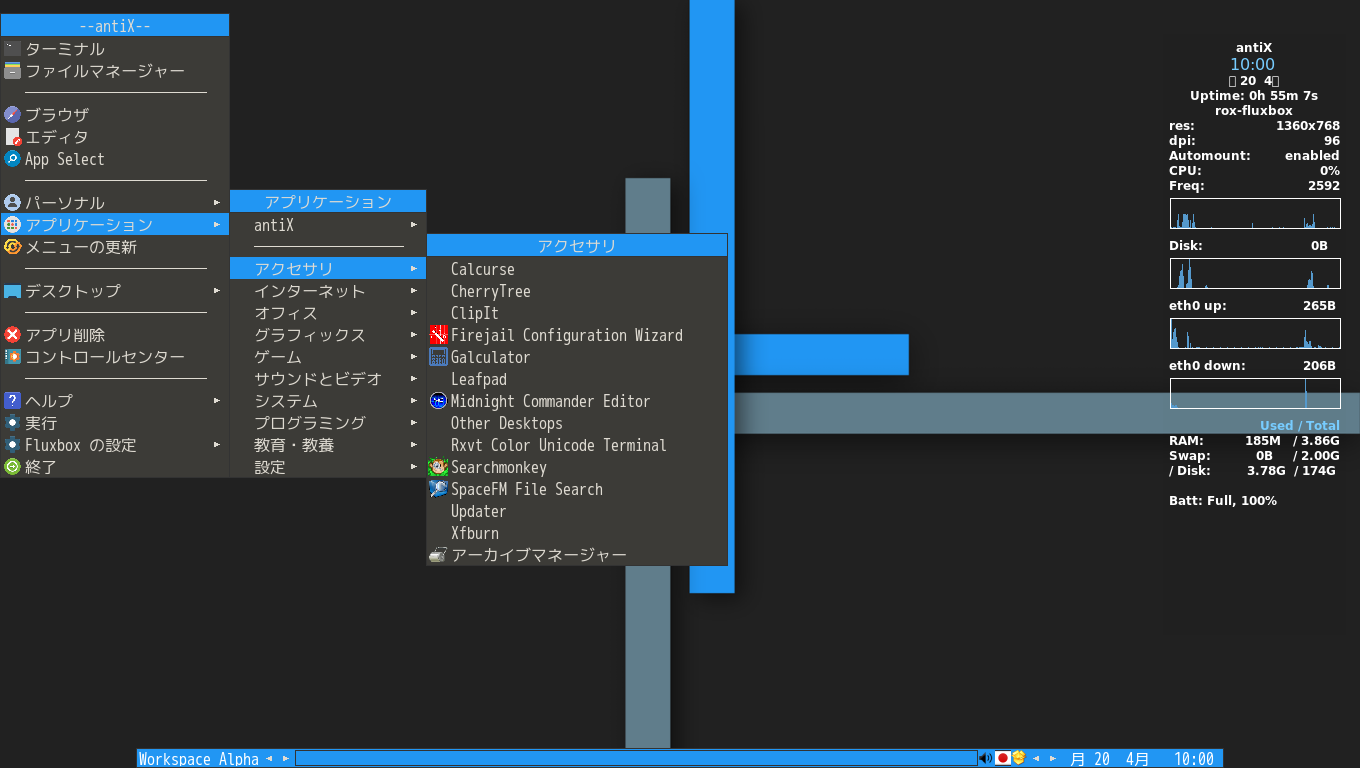Image resolution: width=1360 pixels, height=768 pixels.
Task: Expand the グラフィックス submenu arrow
Action: tap(414, 335)
